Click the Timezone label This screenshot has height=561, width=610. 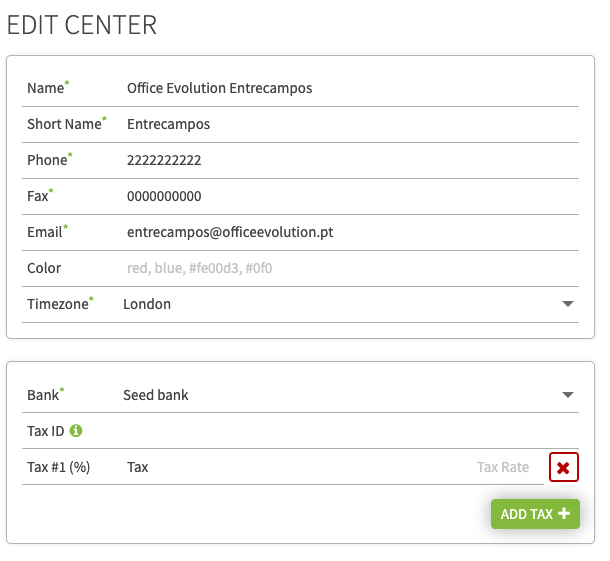click(60, 304)
